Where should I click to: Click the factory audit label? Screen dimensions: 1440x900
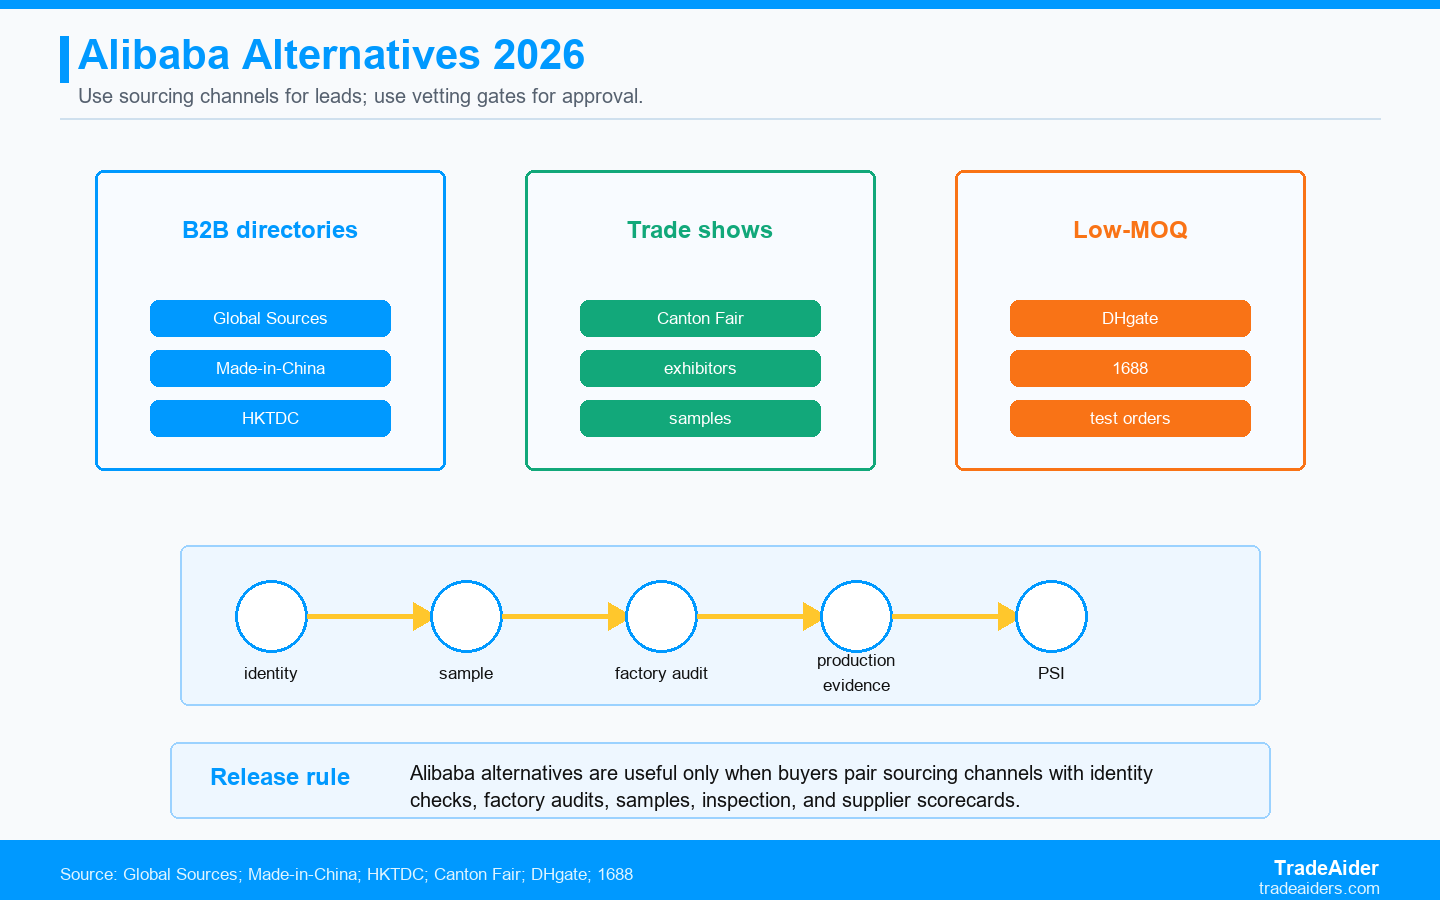click(661, 673)
